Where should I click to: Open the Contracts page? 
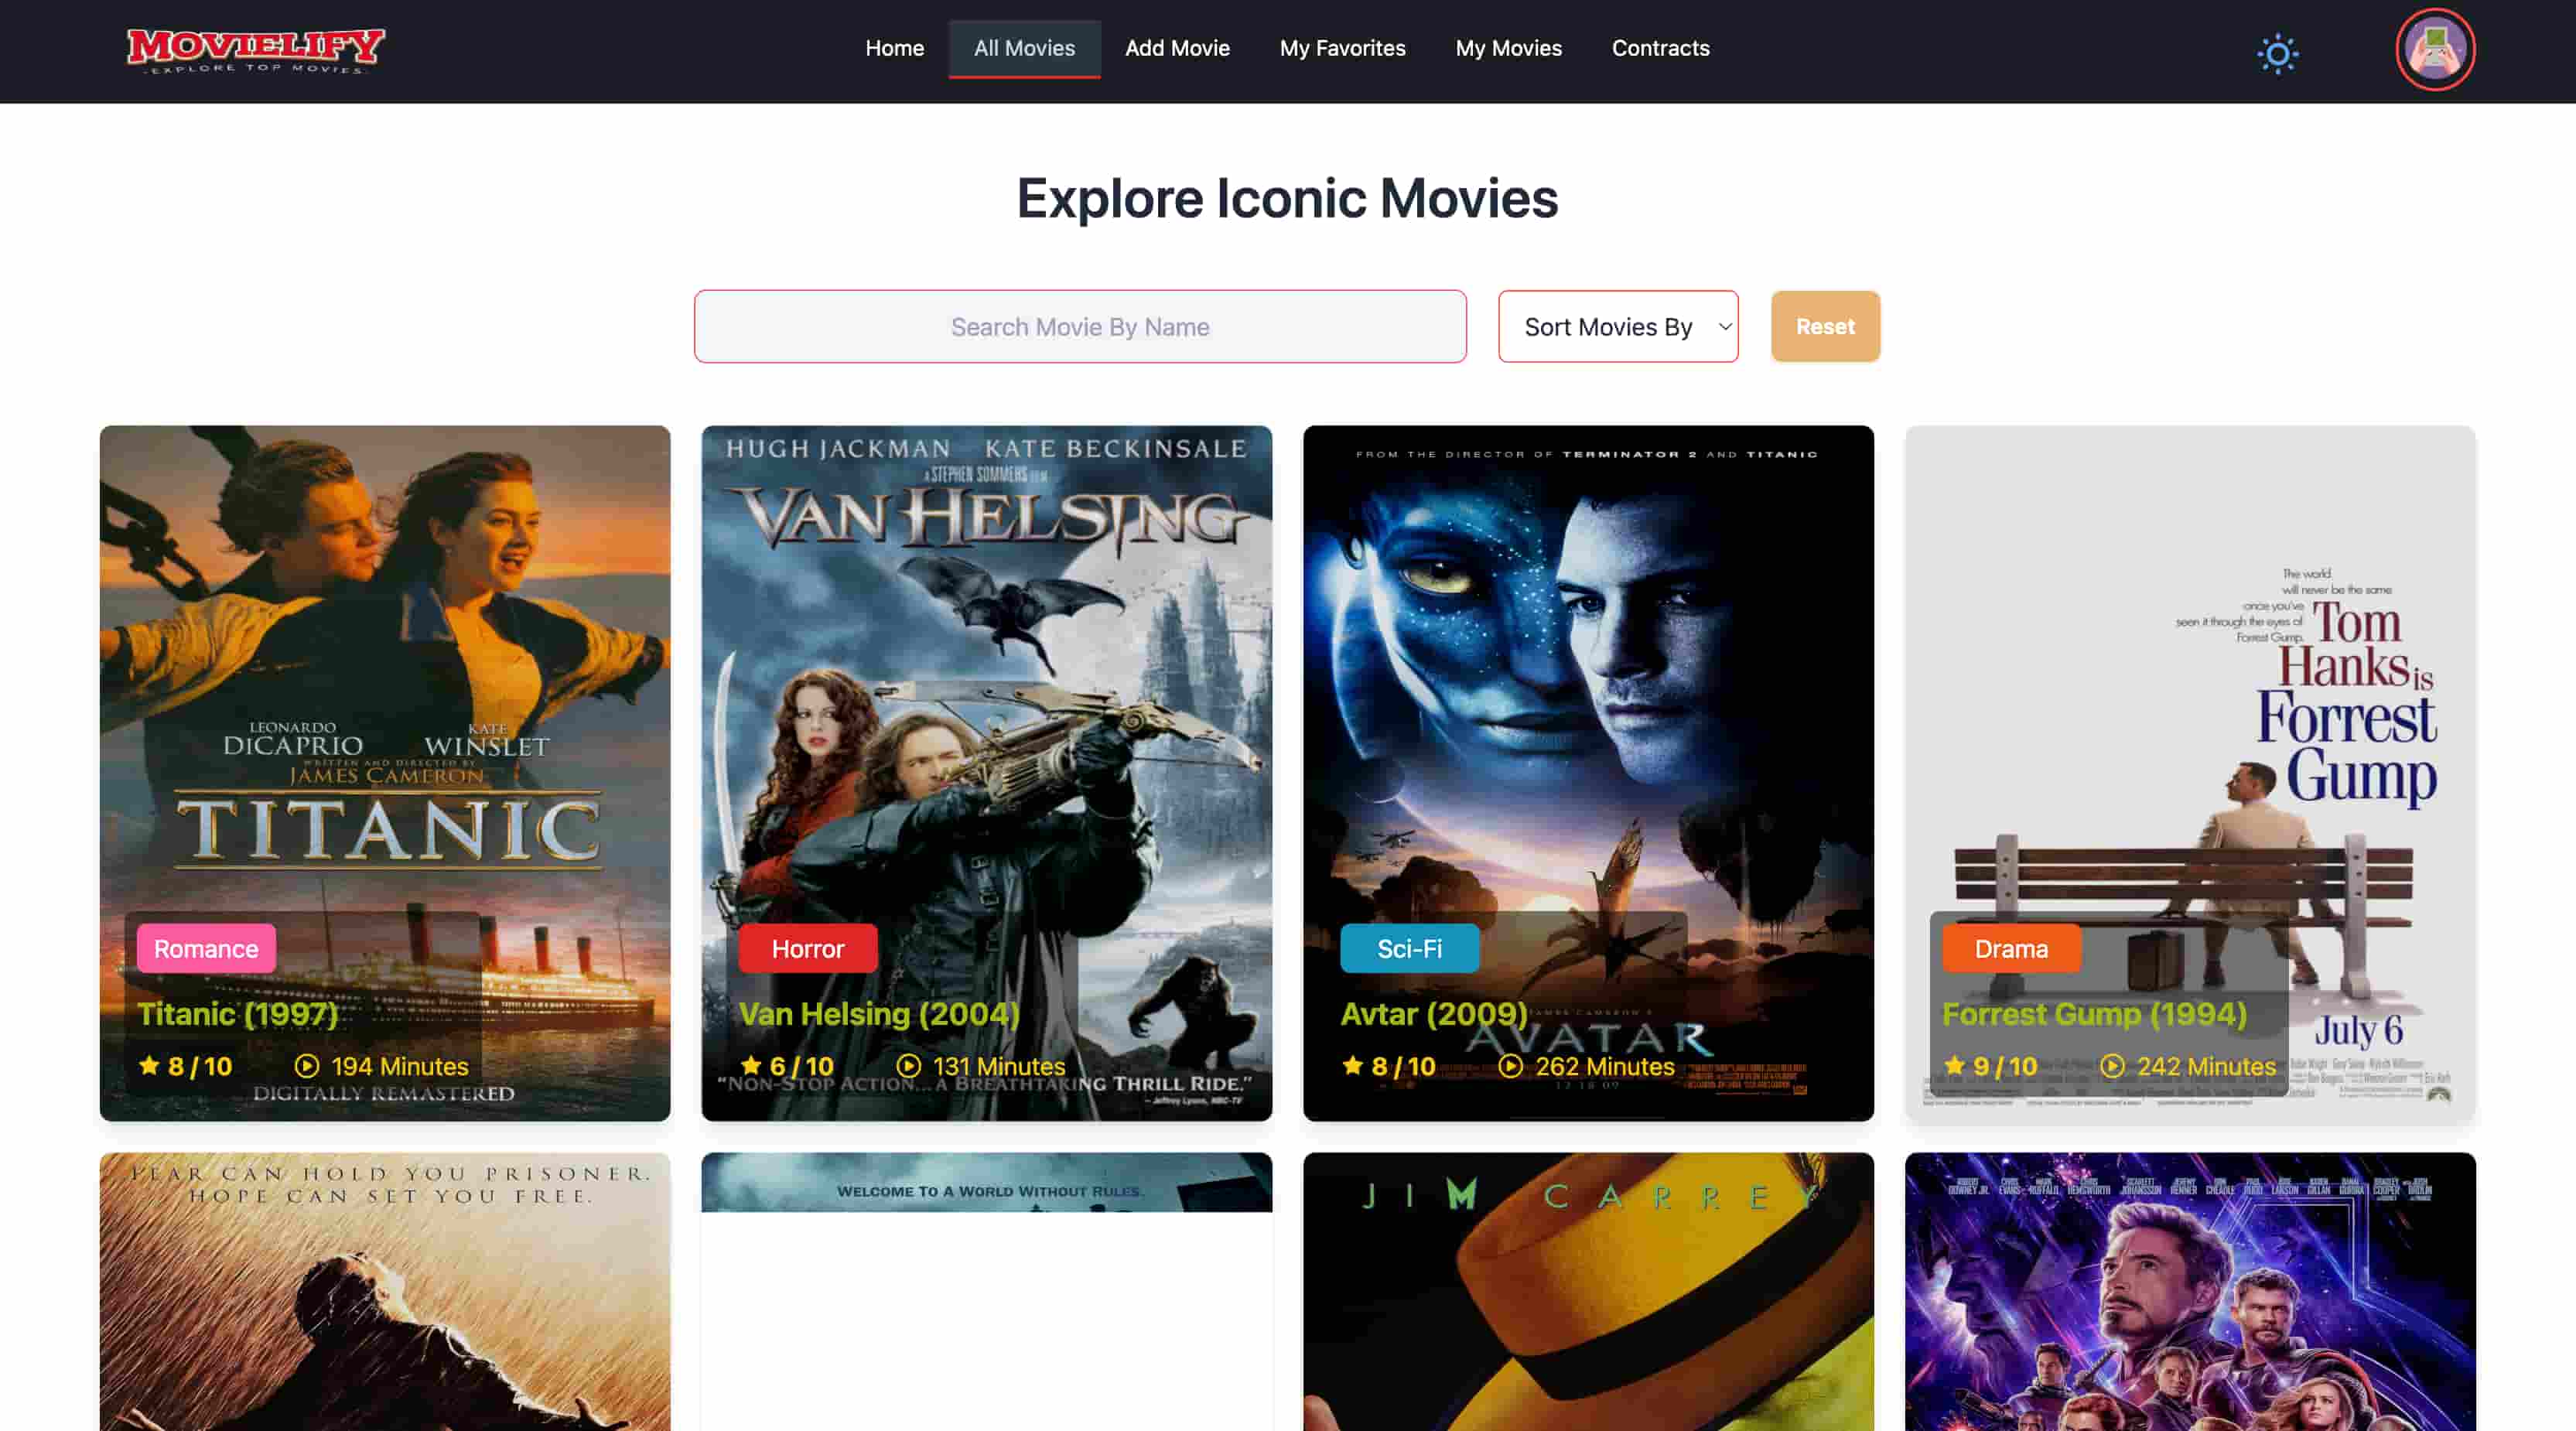(1660, 48)
